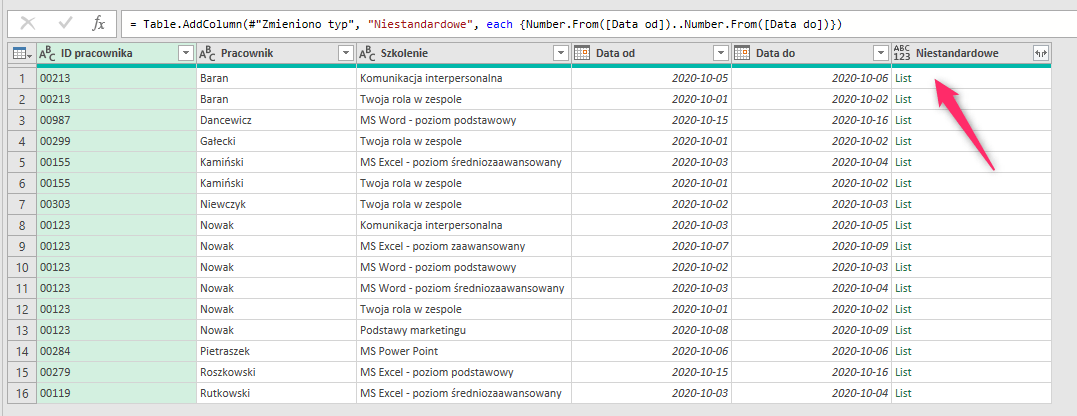Image resolution: width=1077 pixels, height=416 pixels.
Task: Click the ABC type icon of ID pracownika
Action: pos(47,53)
